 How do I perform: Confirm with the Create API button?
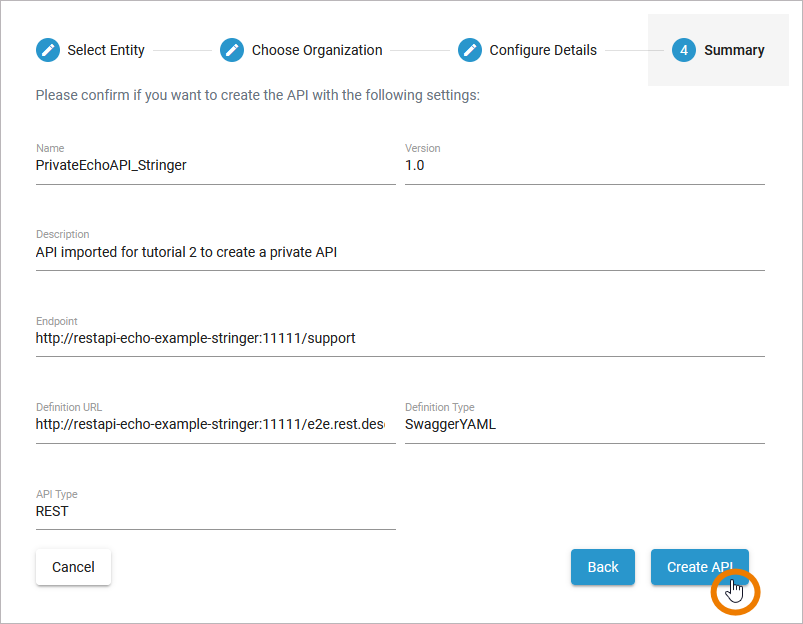pyautogui.click(x=699, y=567)
